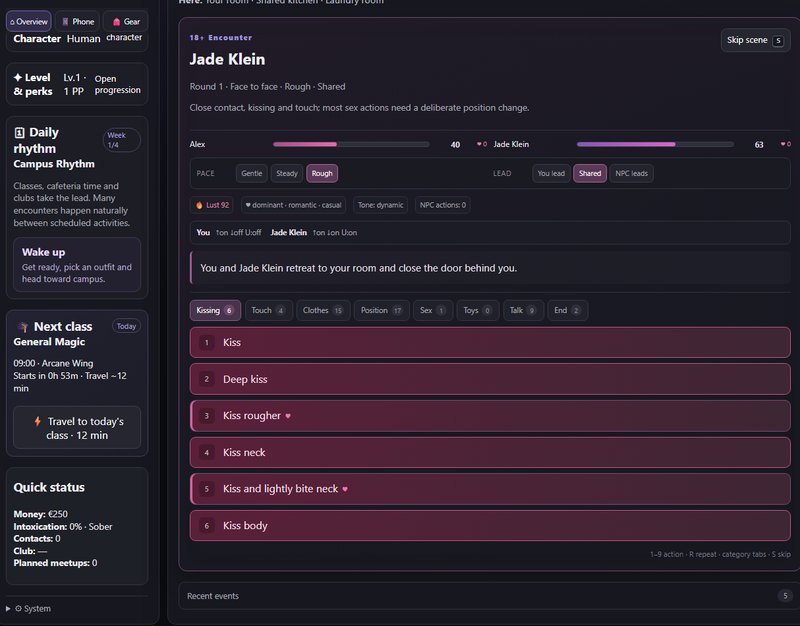Click the Campus Rhythm subtitle
Viewport: 800px width, 626px height.
[x=54, y=164]
